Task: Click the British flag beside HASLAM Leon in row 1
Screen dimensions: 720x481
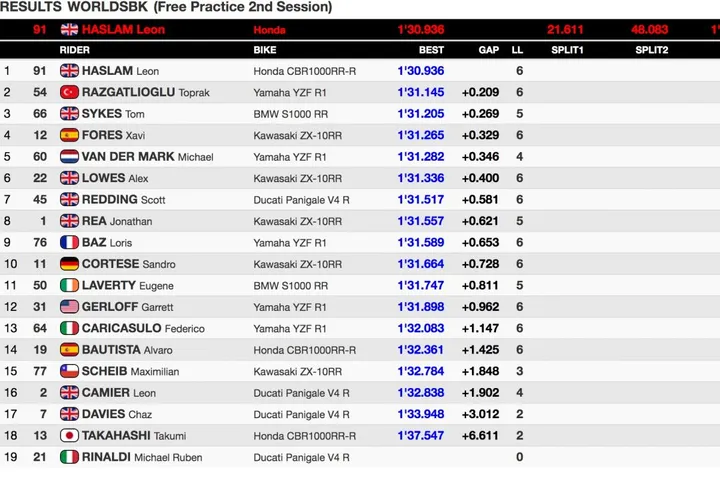Action: [x=69, y=71]
